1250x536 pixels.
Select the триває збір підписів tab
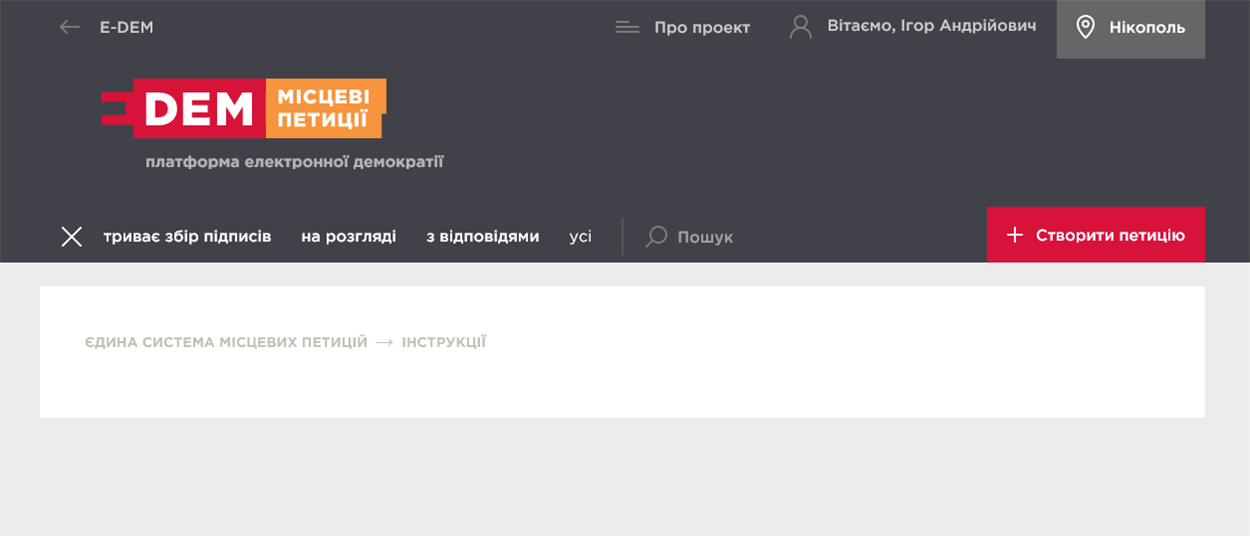(x=187, y=236)
